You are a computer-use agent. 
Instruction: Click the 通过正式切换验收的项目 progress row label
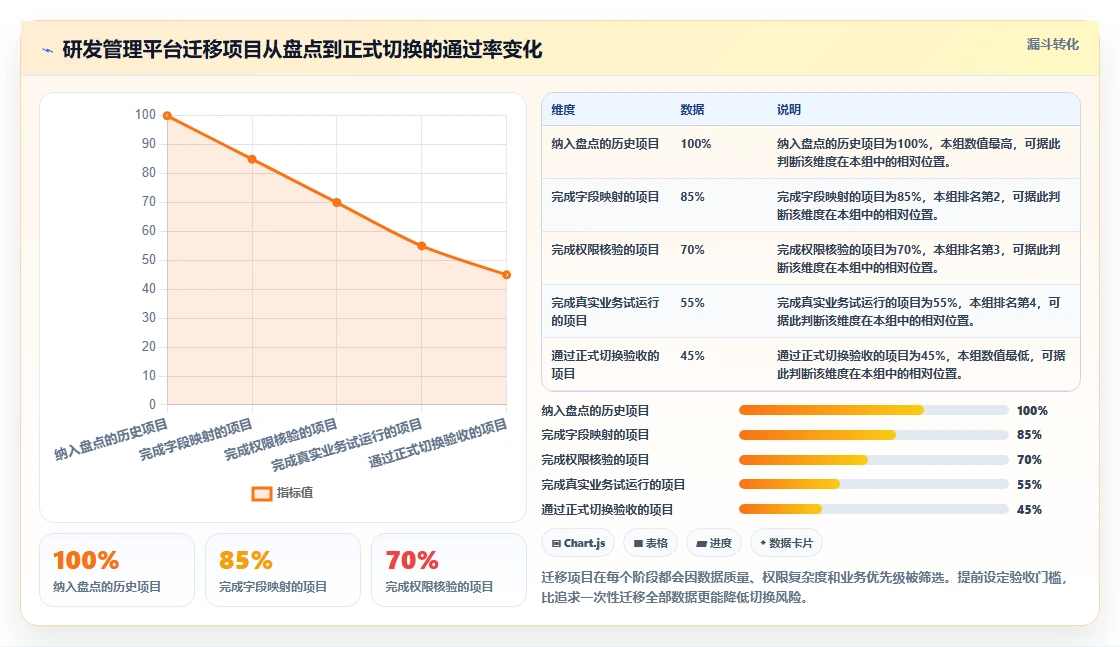pos(607,510)
